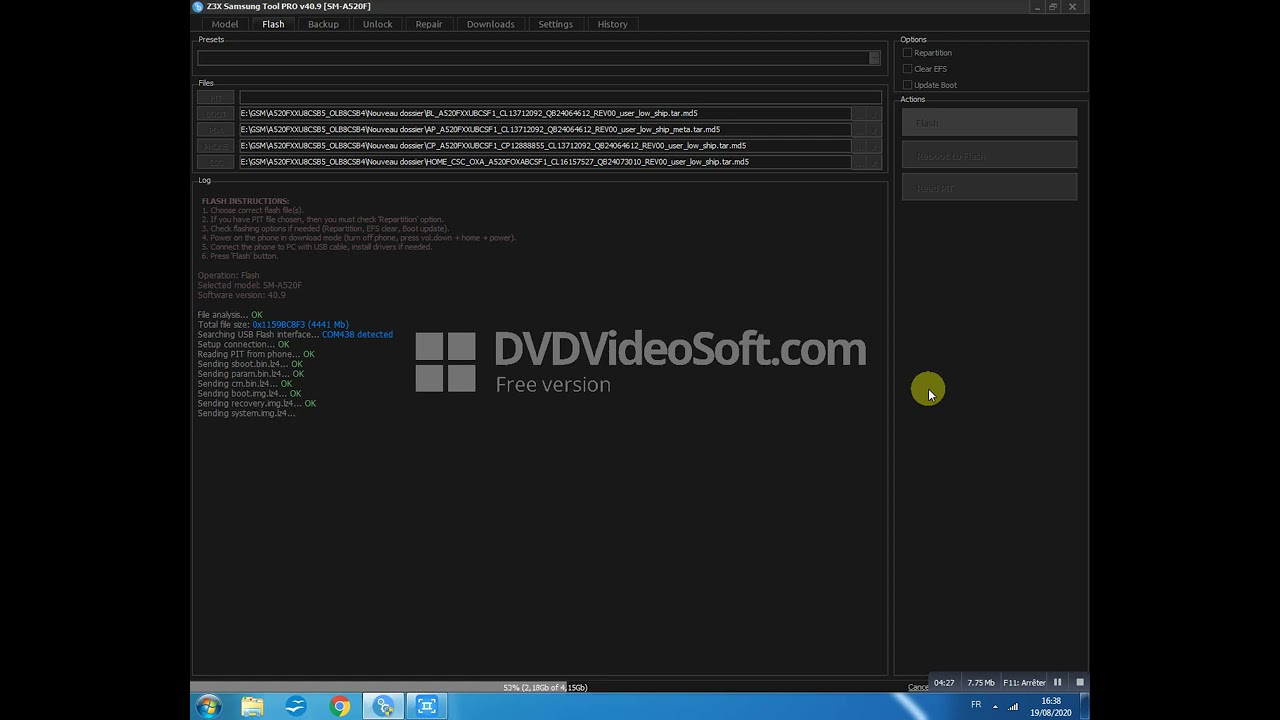
Task: Launch Google Chrome from the taskbar
Action: tap(340, 707)
